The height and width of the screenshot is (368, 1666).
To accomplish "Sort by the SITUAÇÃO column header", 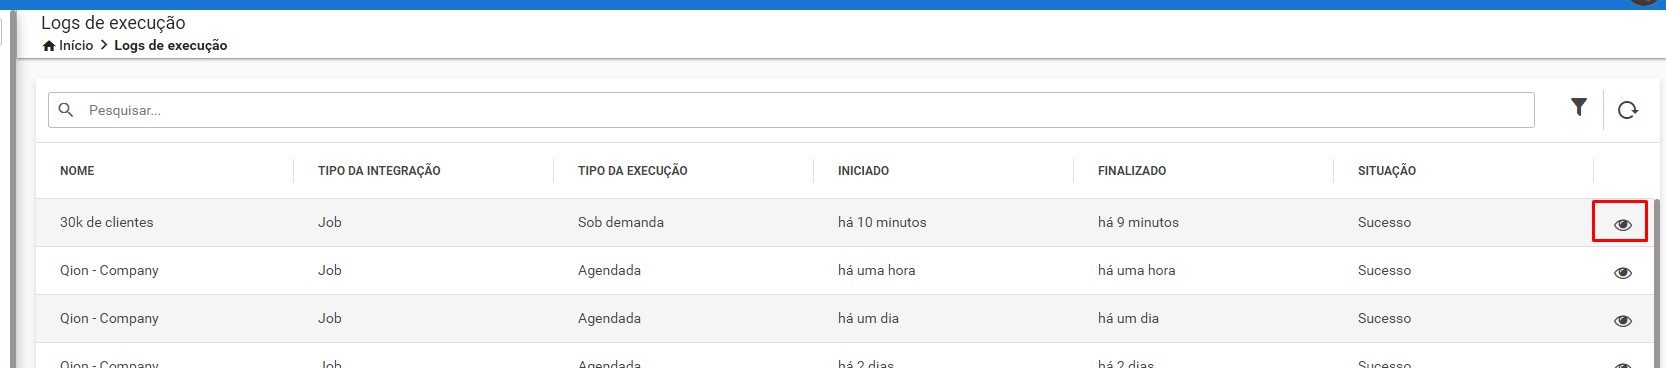I will pos(1387,171).
